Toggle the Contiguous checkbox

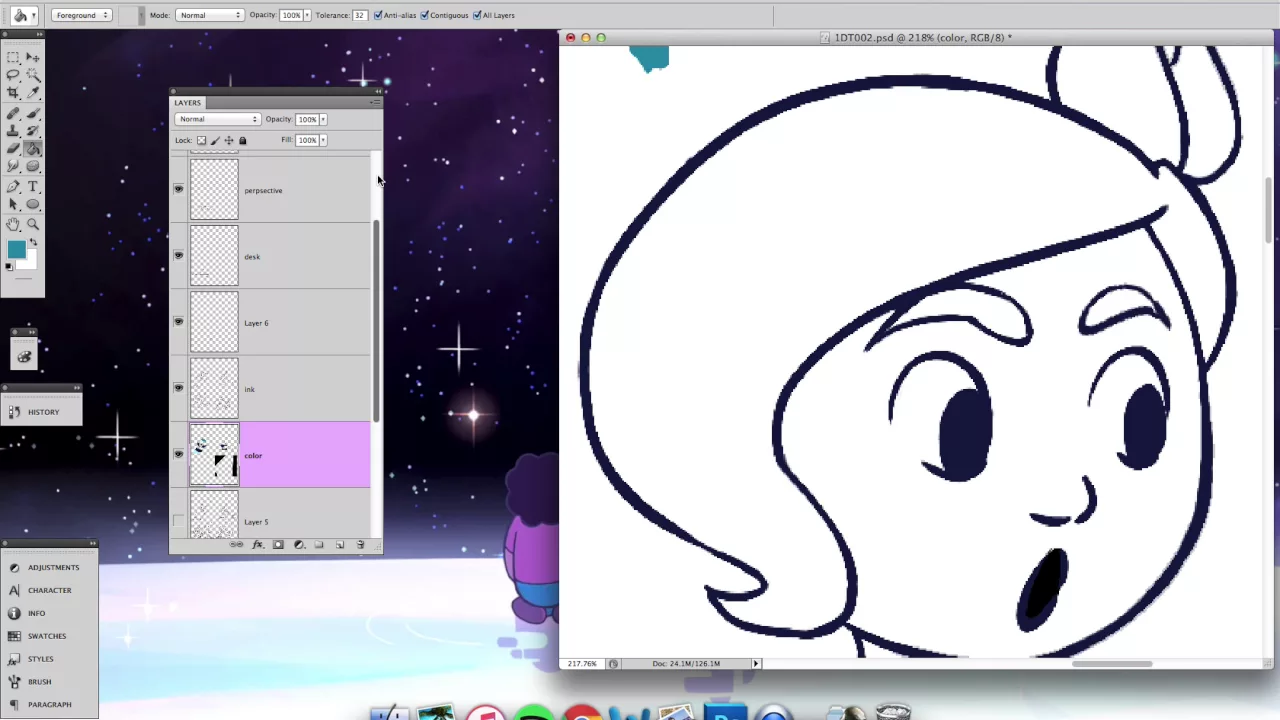click(426, 15)
